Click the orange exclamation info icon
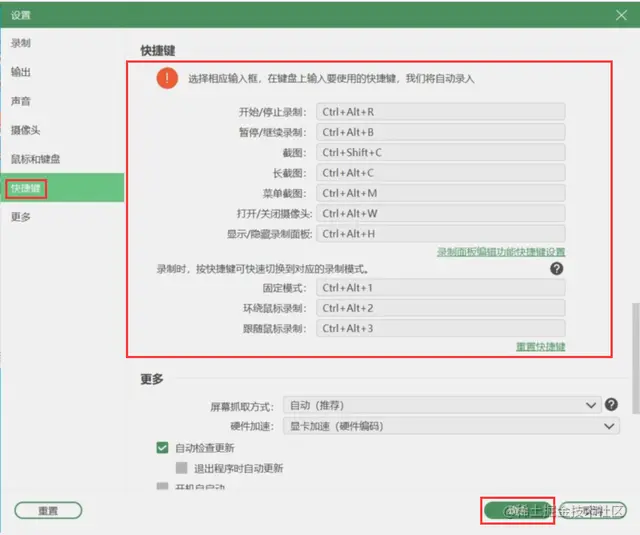This screenshot has width=640, height=535. point(167,78)
